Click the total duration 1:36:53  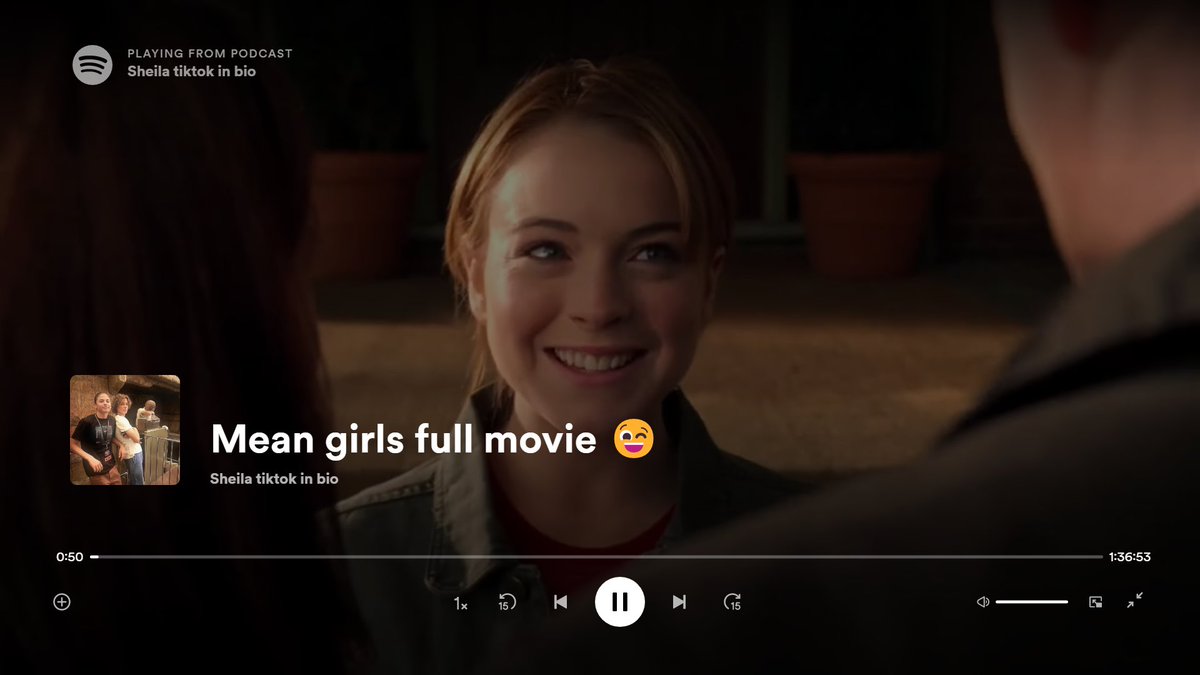coord(1129,557)
